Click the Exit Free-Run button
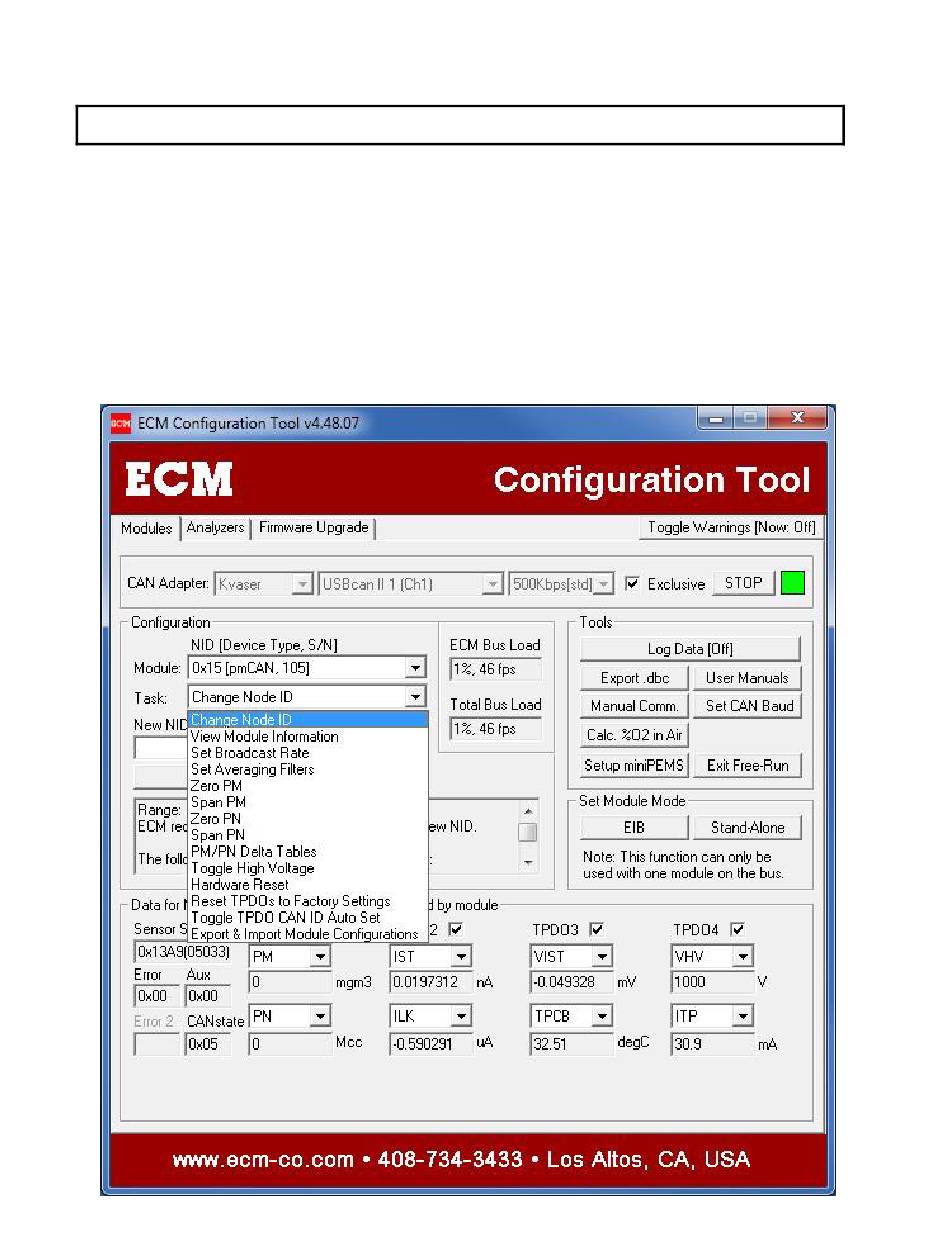This screenshot has height=1254, width=950. pos(747,766)
